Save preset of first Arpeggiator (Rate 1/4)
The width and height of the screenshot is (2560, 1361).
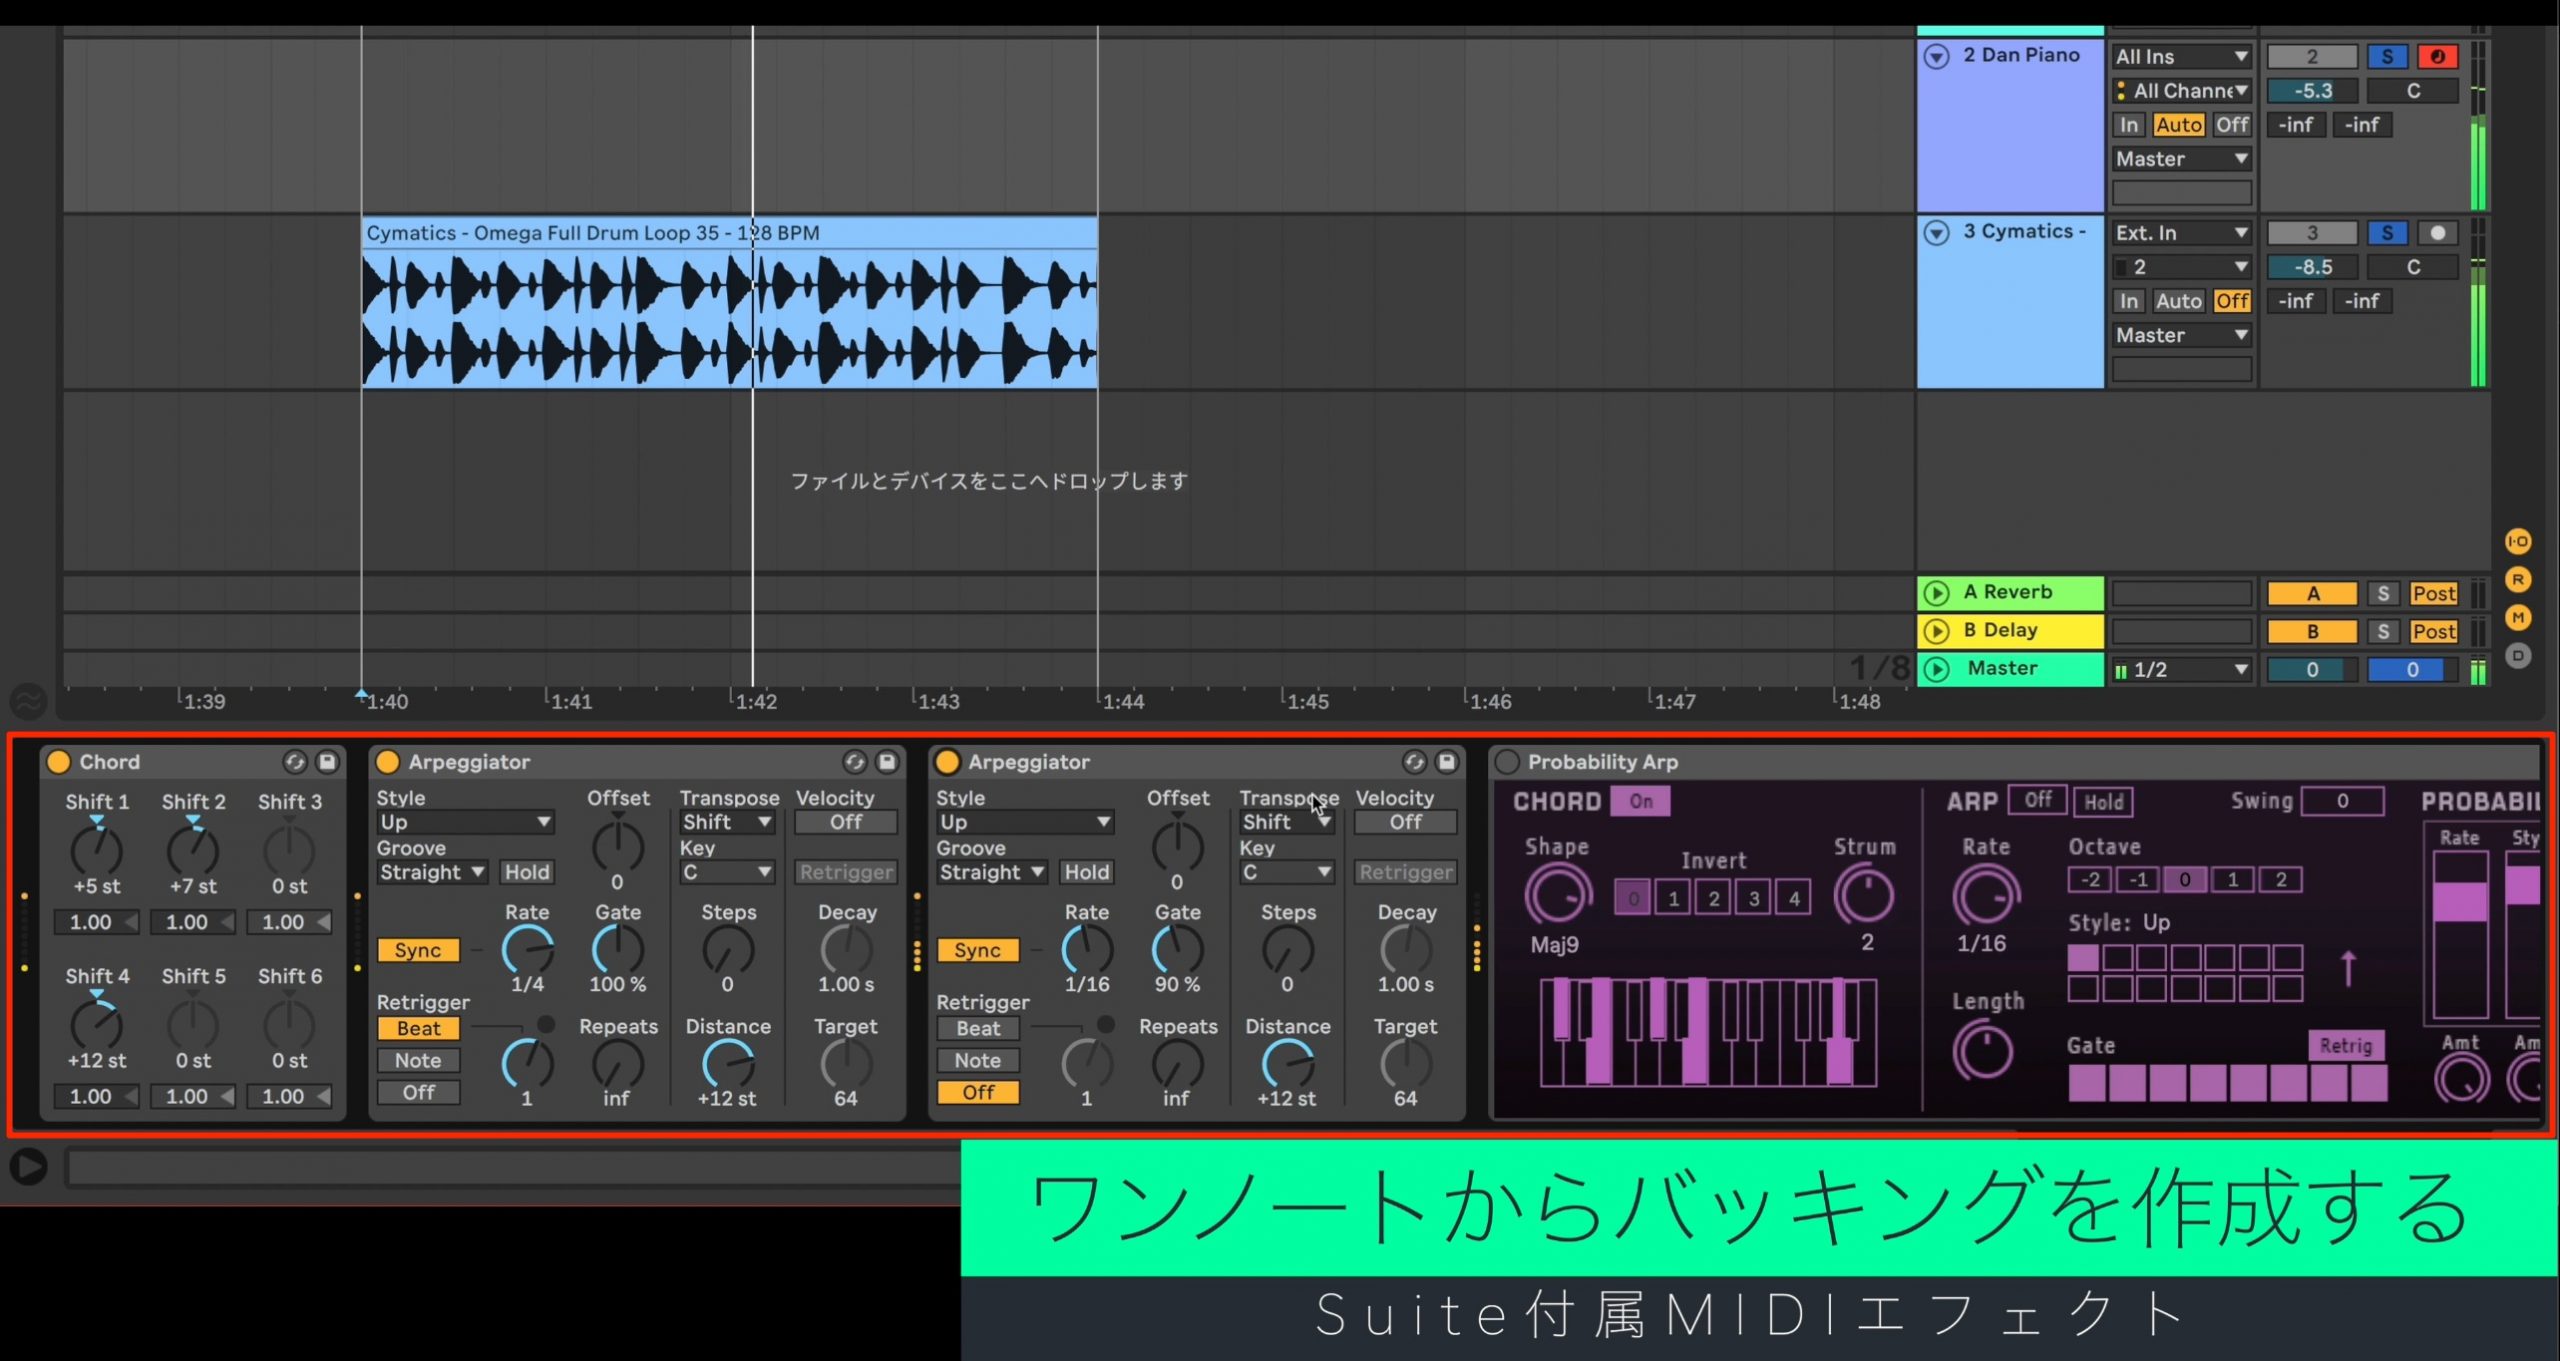point(887,762)
